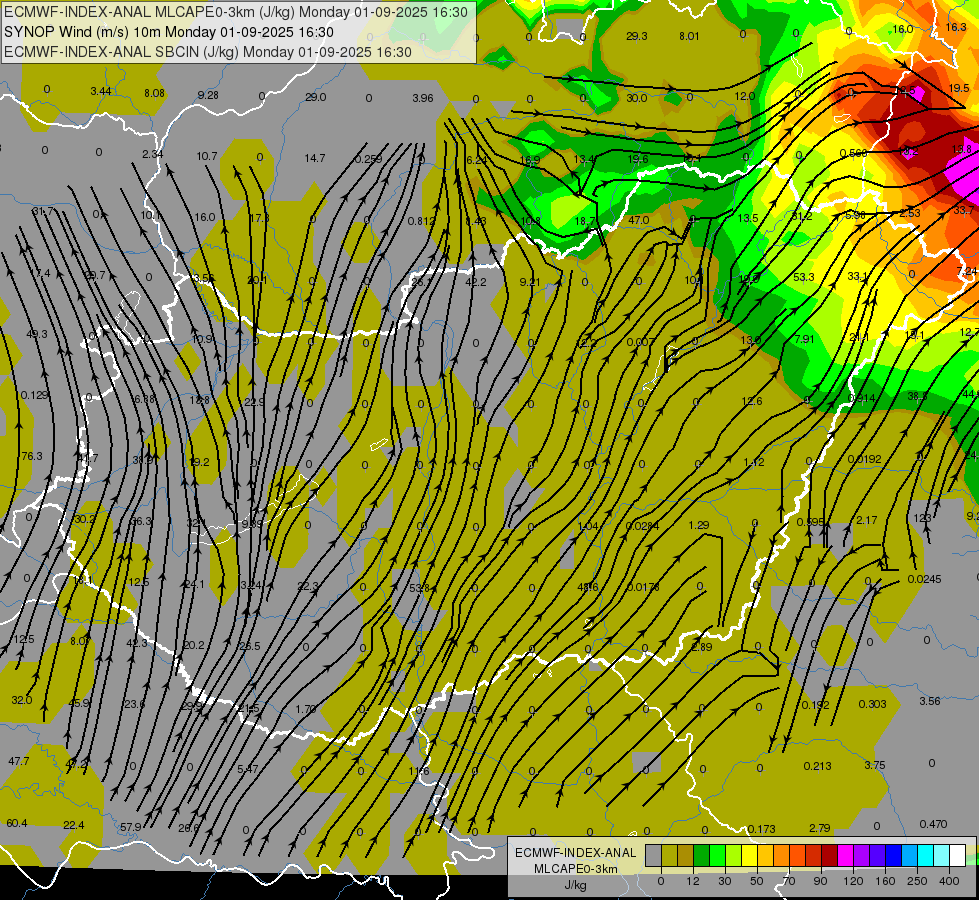
Task: Click the map value '9.28'
Action: (x=208, y=95)
